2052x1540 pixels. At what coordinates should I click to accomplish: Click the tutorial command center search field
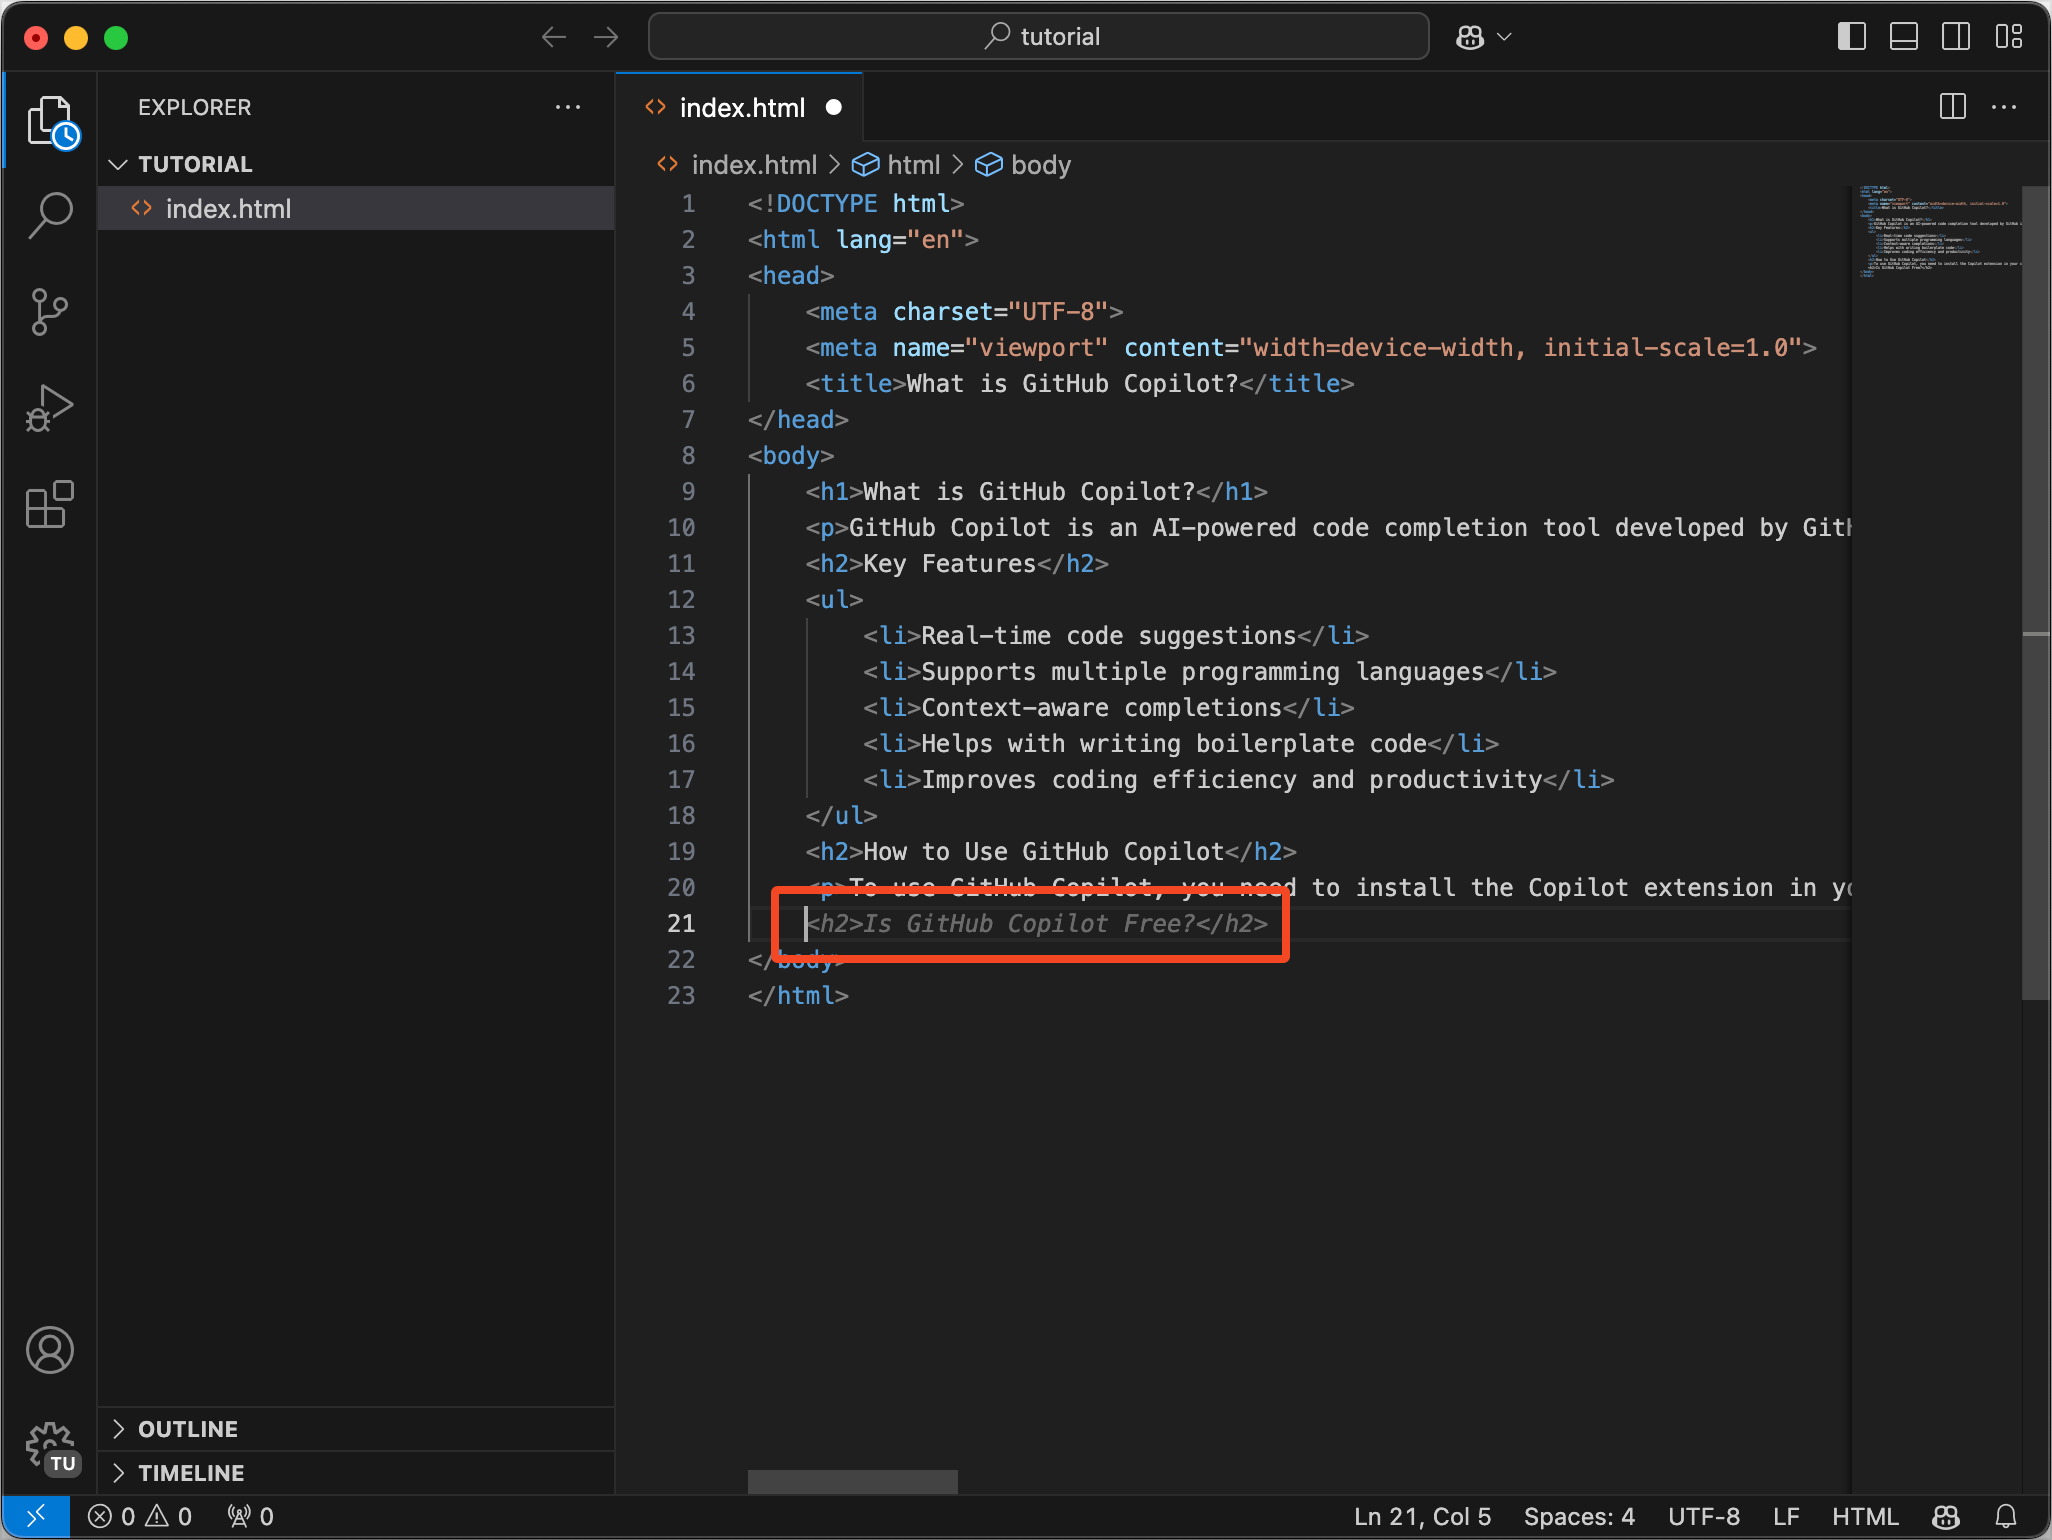1038,37
